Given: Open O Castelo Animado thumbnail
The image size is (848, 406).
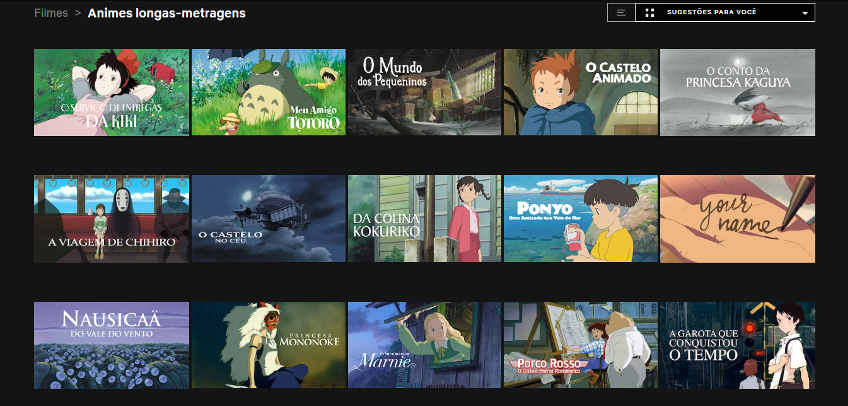Looking at the screenshot, I should 581,92.
